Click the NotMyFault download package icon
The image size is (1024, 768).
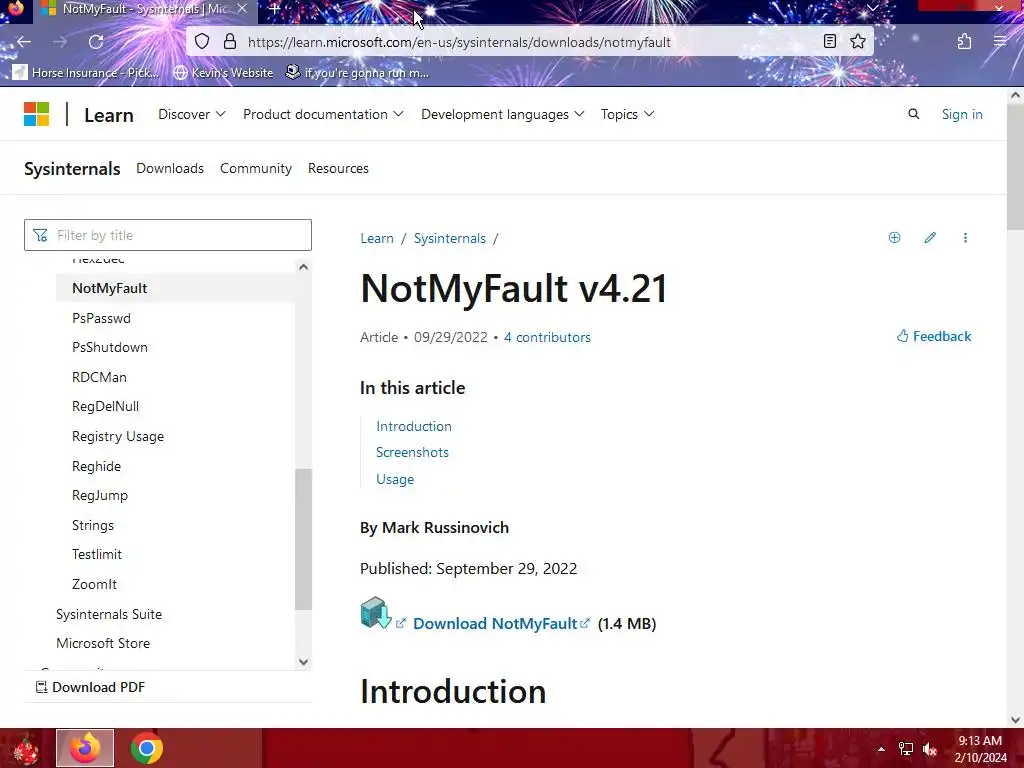pyautogui.click(x=376, y=613)
